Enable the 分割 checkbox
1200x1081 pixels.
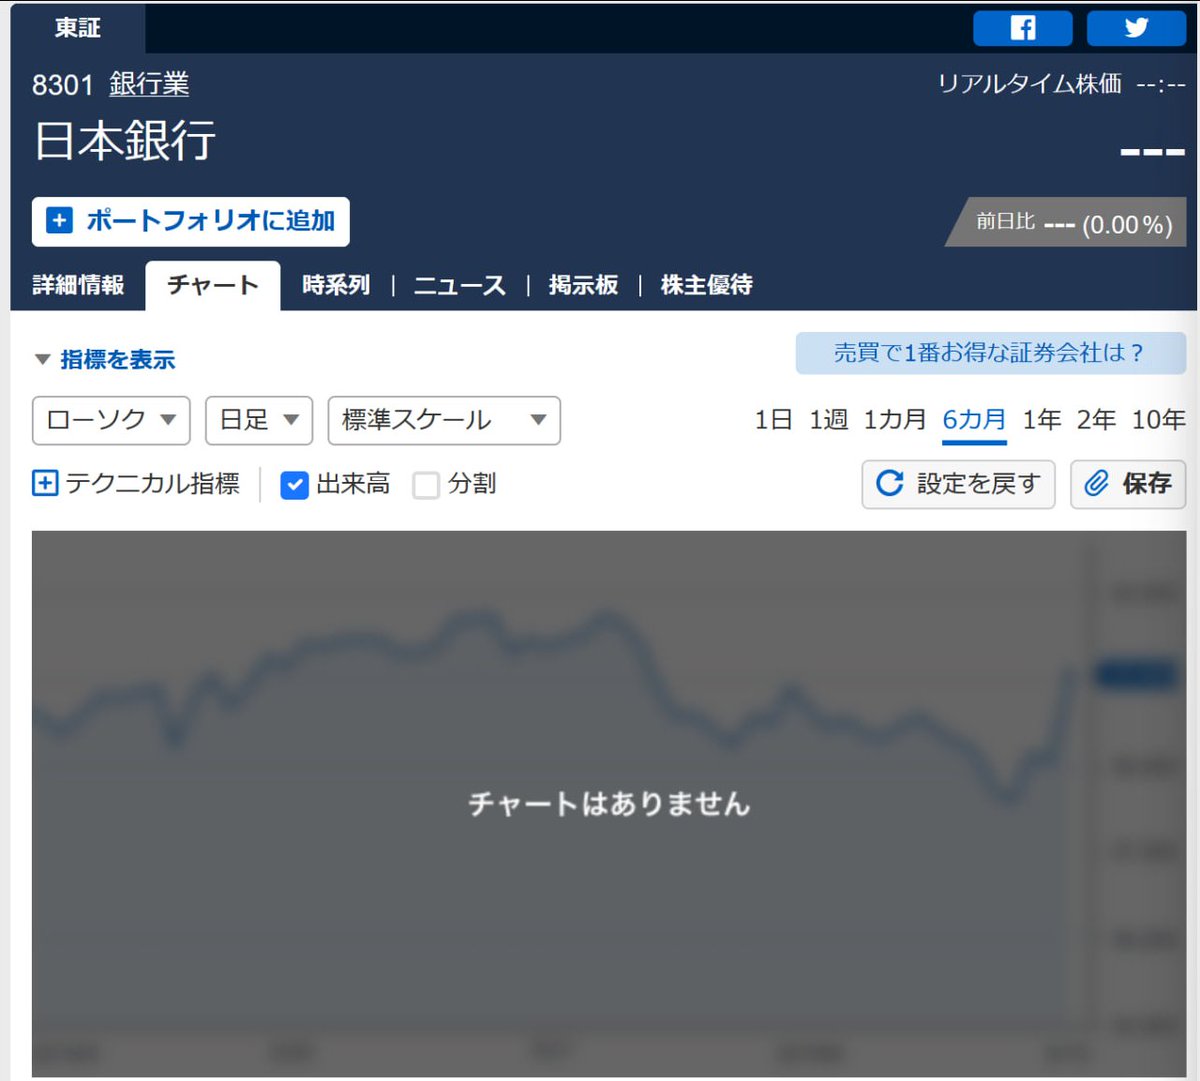[426, 485]
